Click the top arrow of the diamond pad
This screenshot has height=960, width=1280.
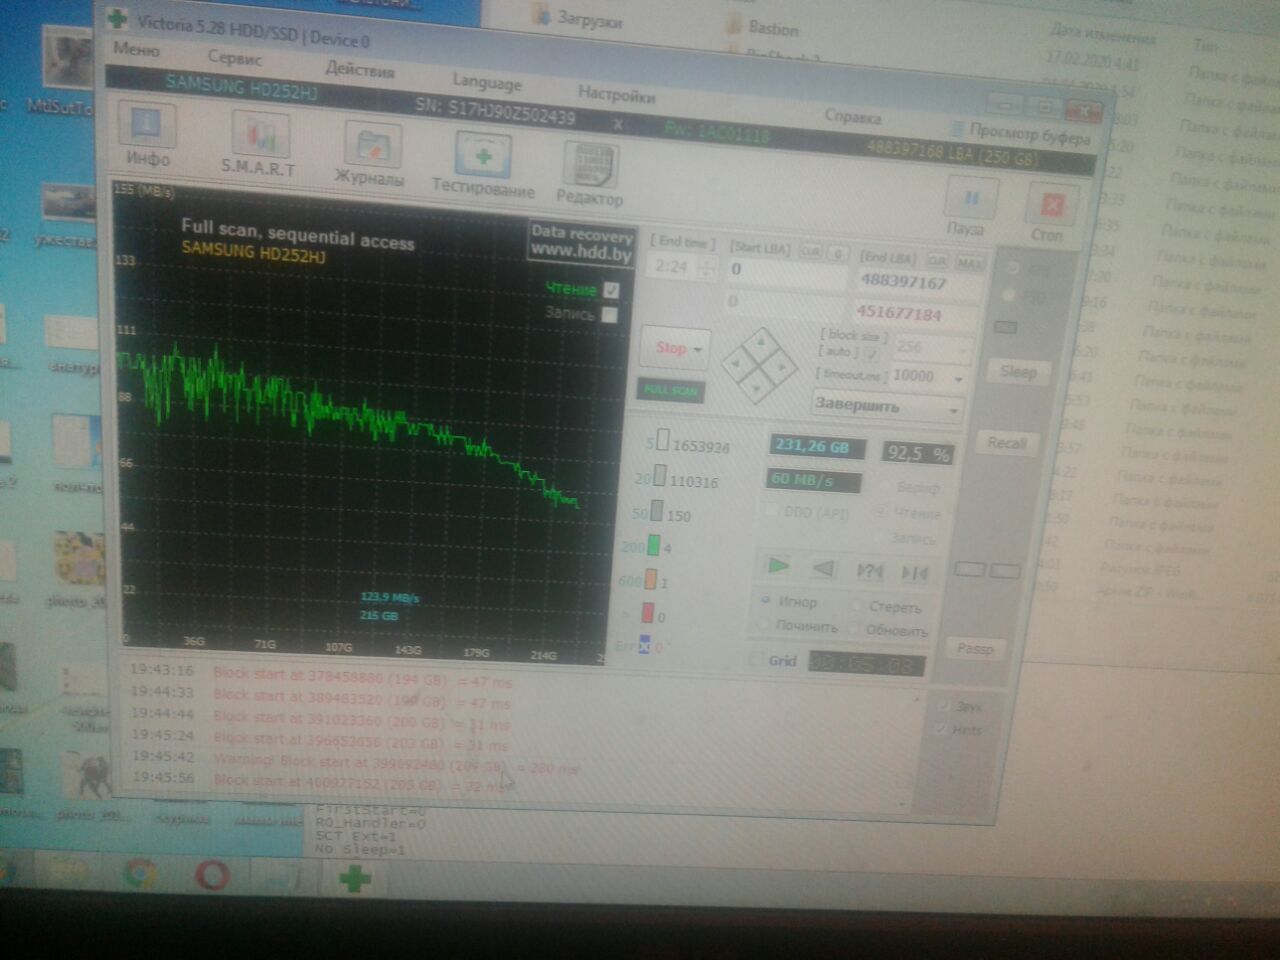click(762, 344)
